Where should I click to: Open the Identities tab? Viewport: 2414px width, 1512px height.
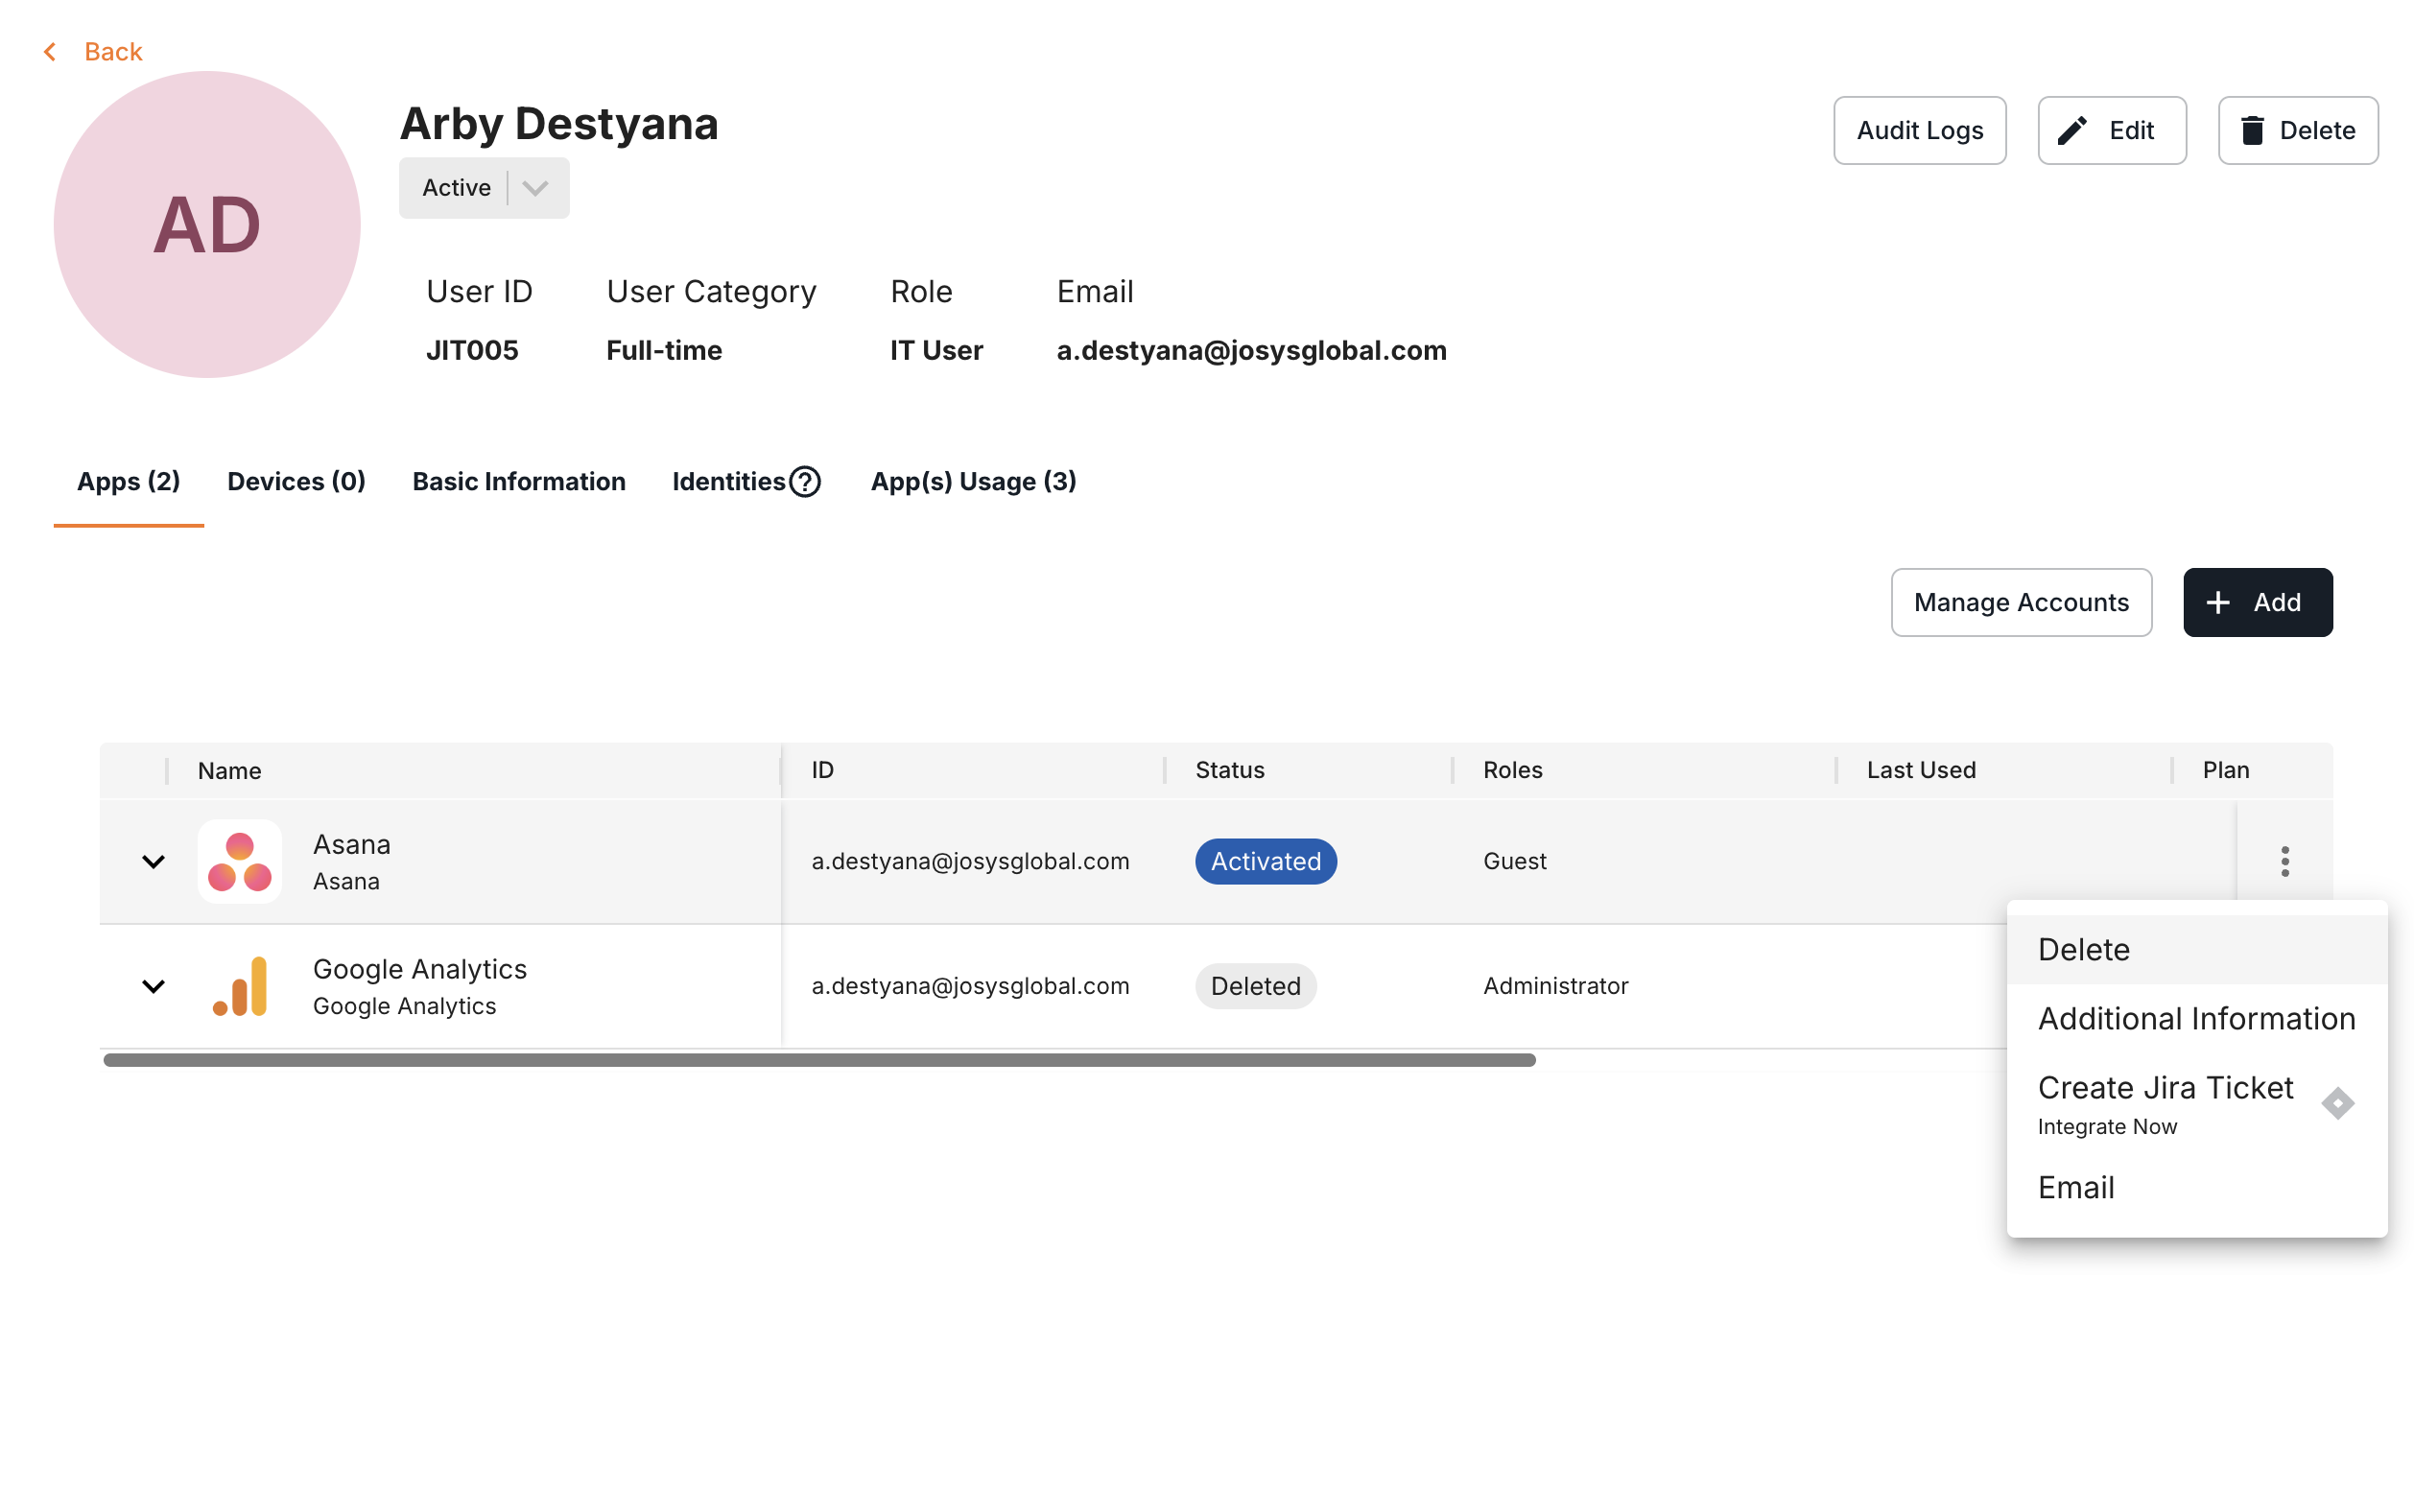[x=728, y=481]
